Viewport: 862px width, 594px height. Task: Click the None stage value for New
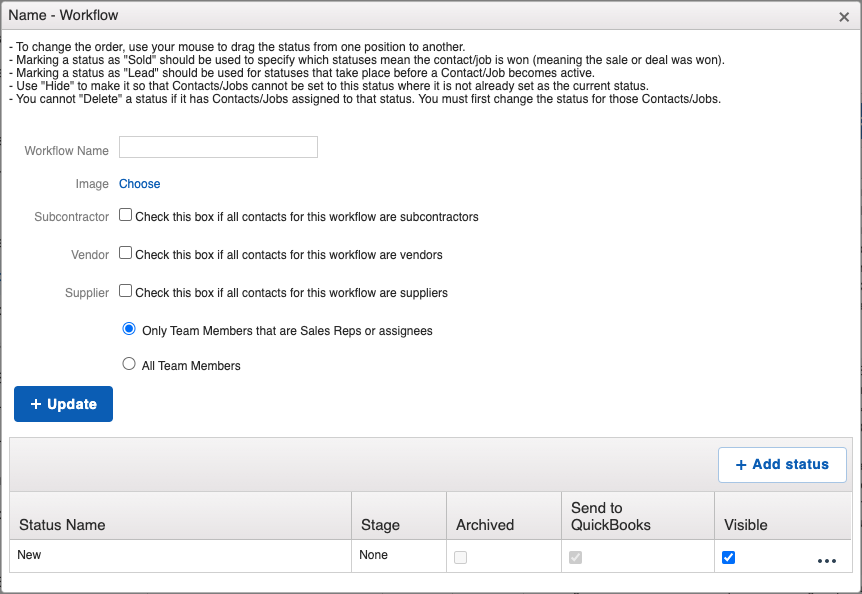tap(374, 555)
